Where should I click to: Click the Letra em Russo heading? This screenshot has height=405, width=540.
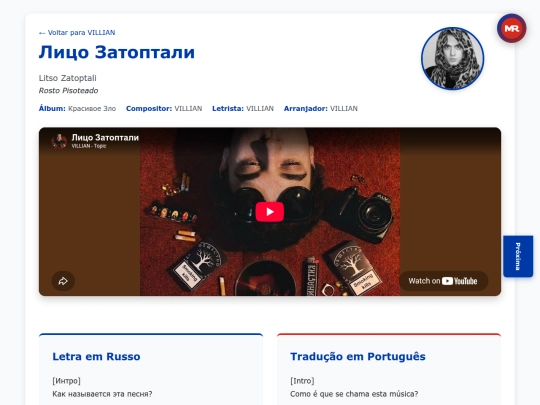click(x=96, y=356)
